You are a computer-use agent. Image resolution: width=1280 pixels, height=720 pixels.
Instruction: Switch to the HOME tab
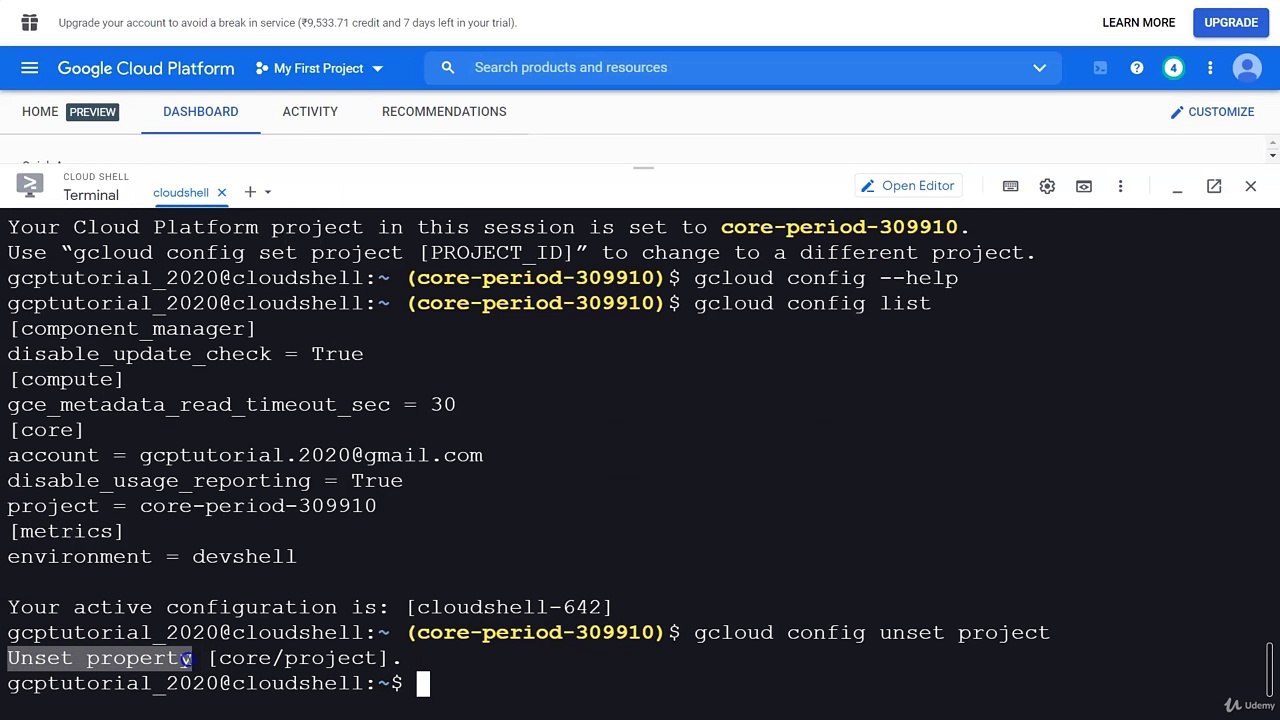[40, 111]
